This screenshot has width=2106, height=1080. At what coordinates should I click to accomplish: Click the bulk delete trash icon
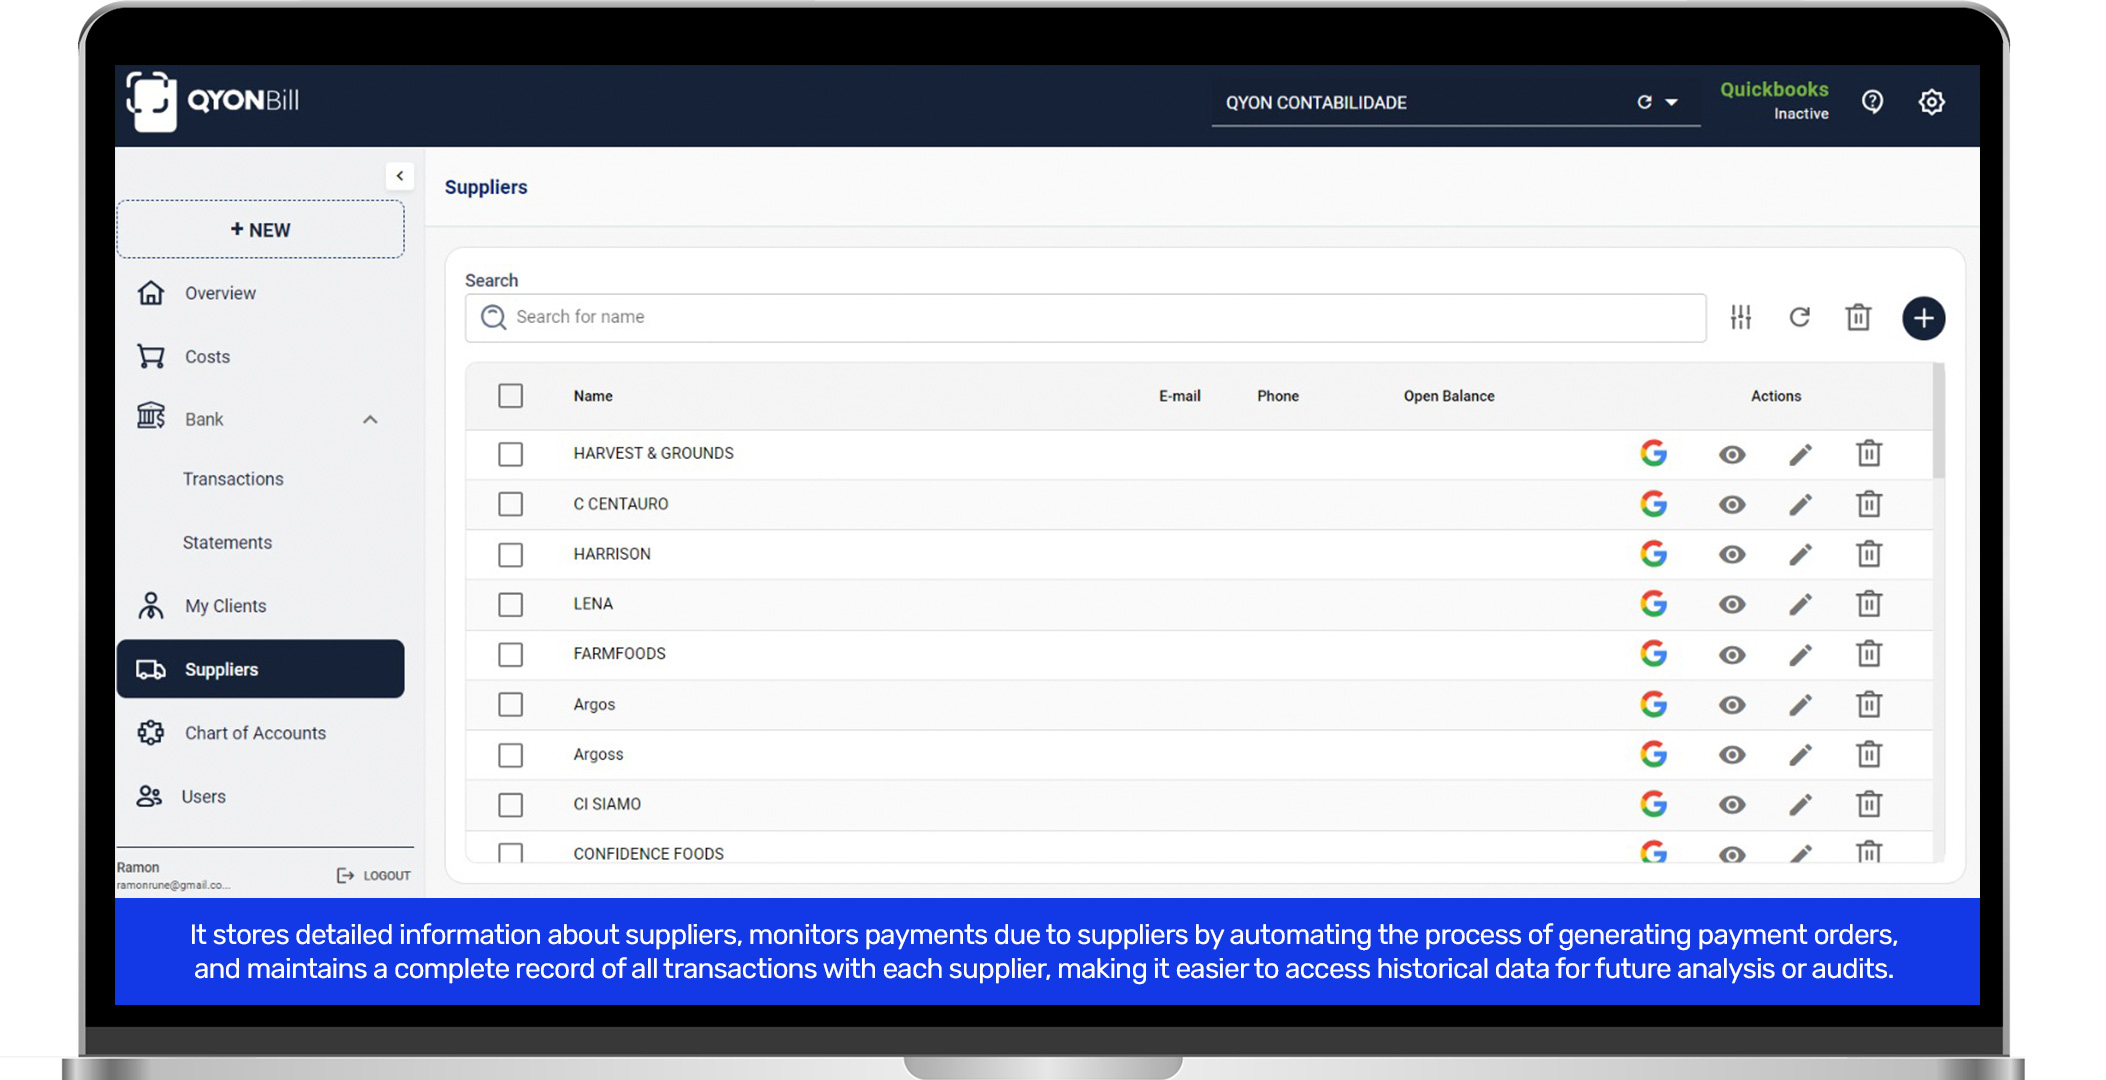(x=1858, y=318)
